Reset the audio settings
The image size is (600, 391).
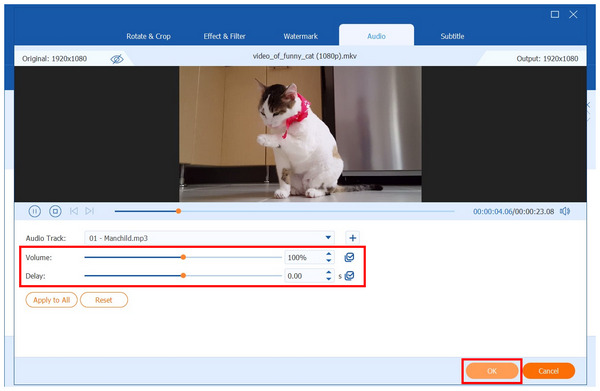104,300
